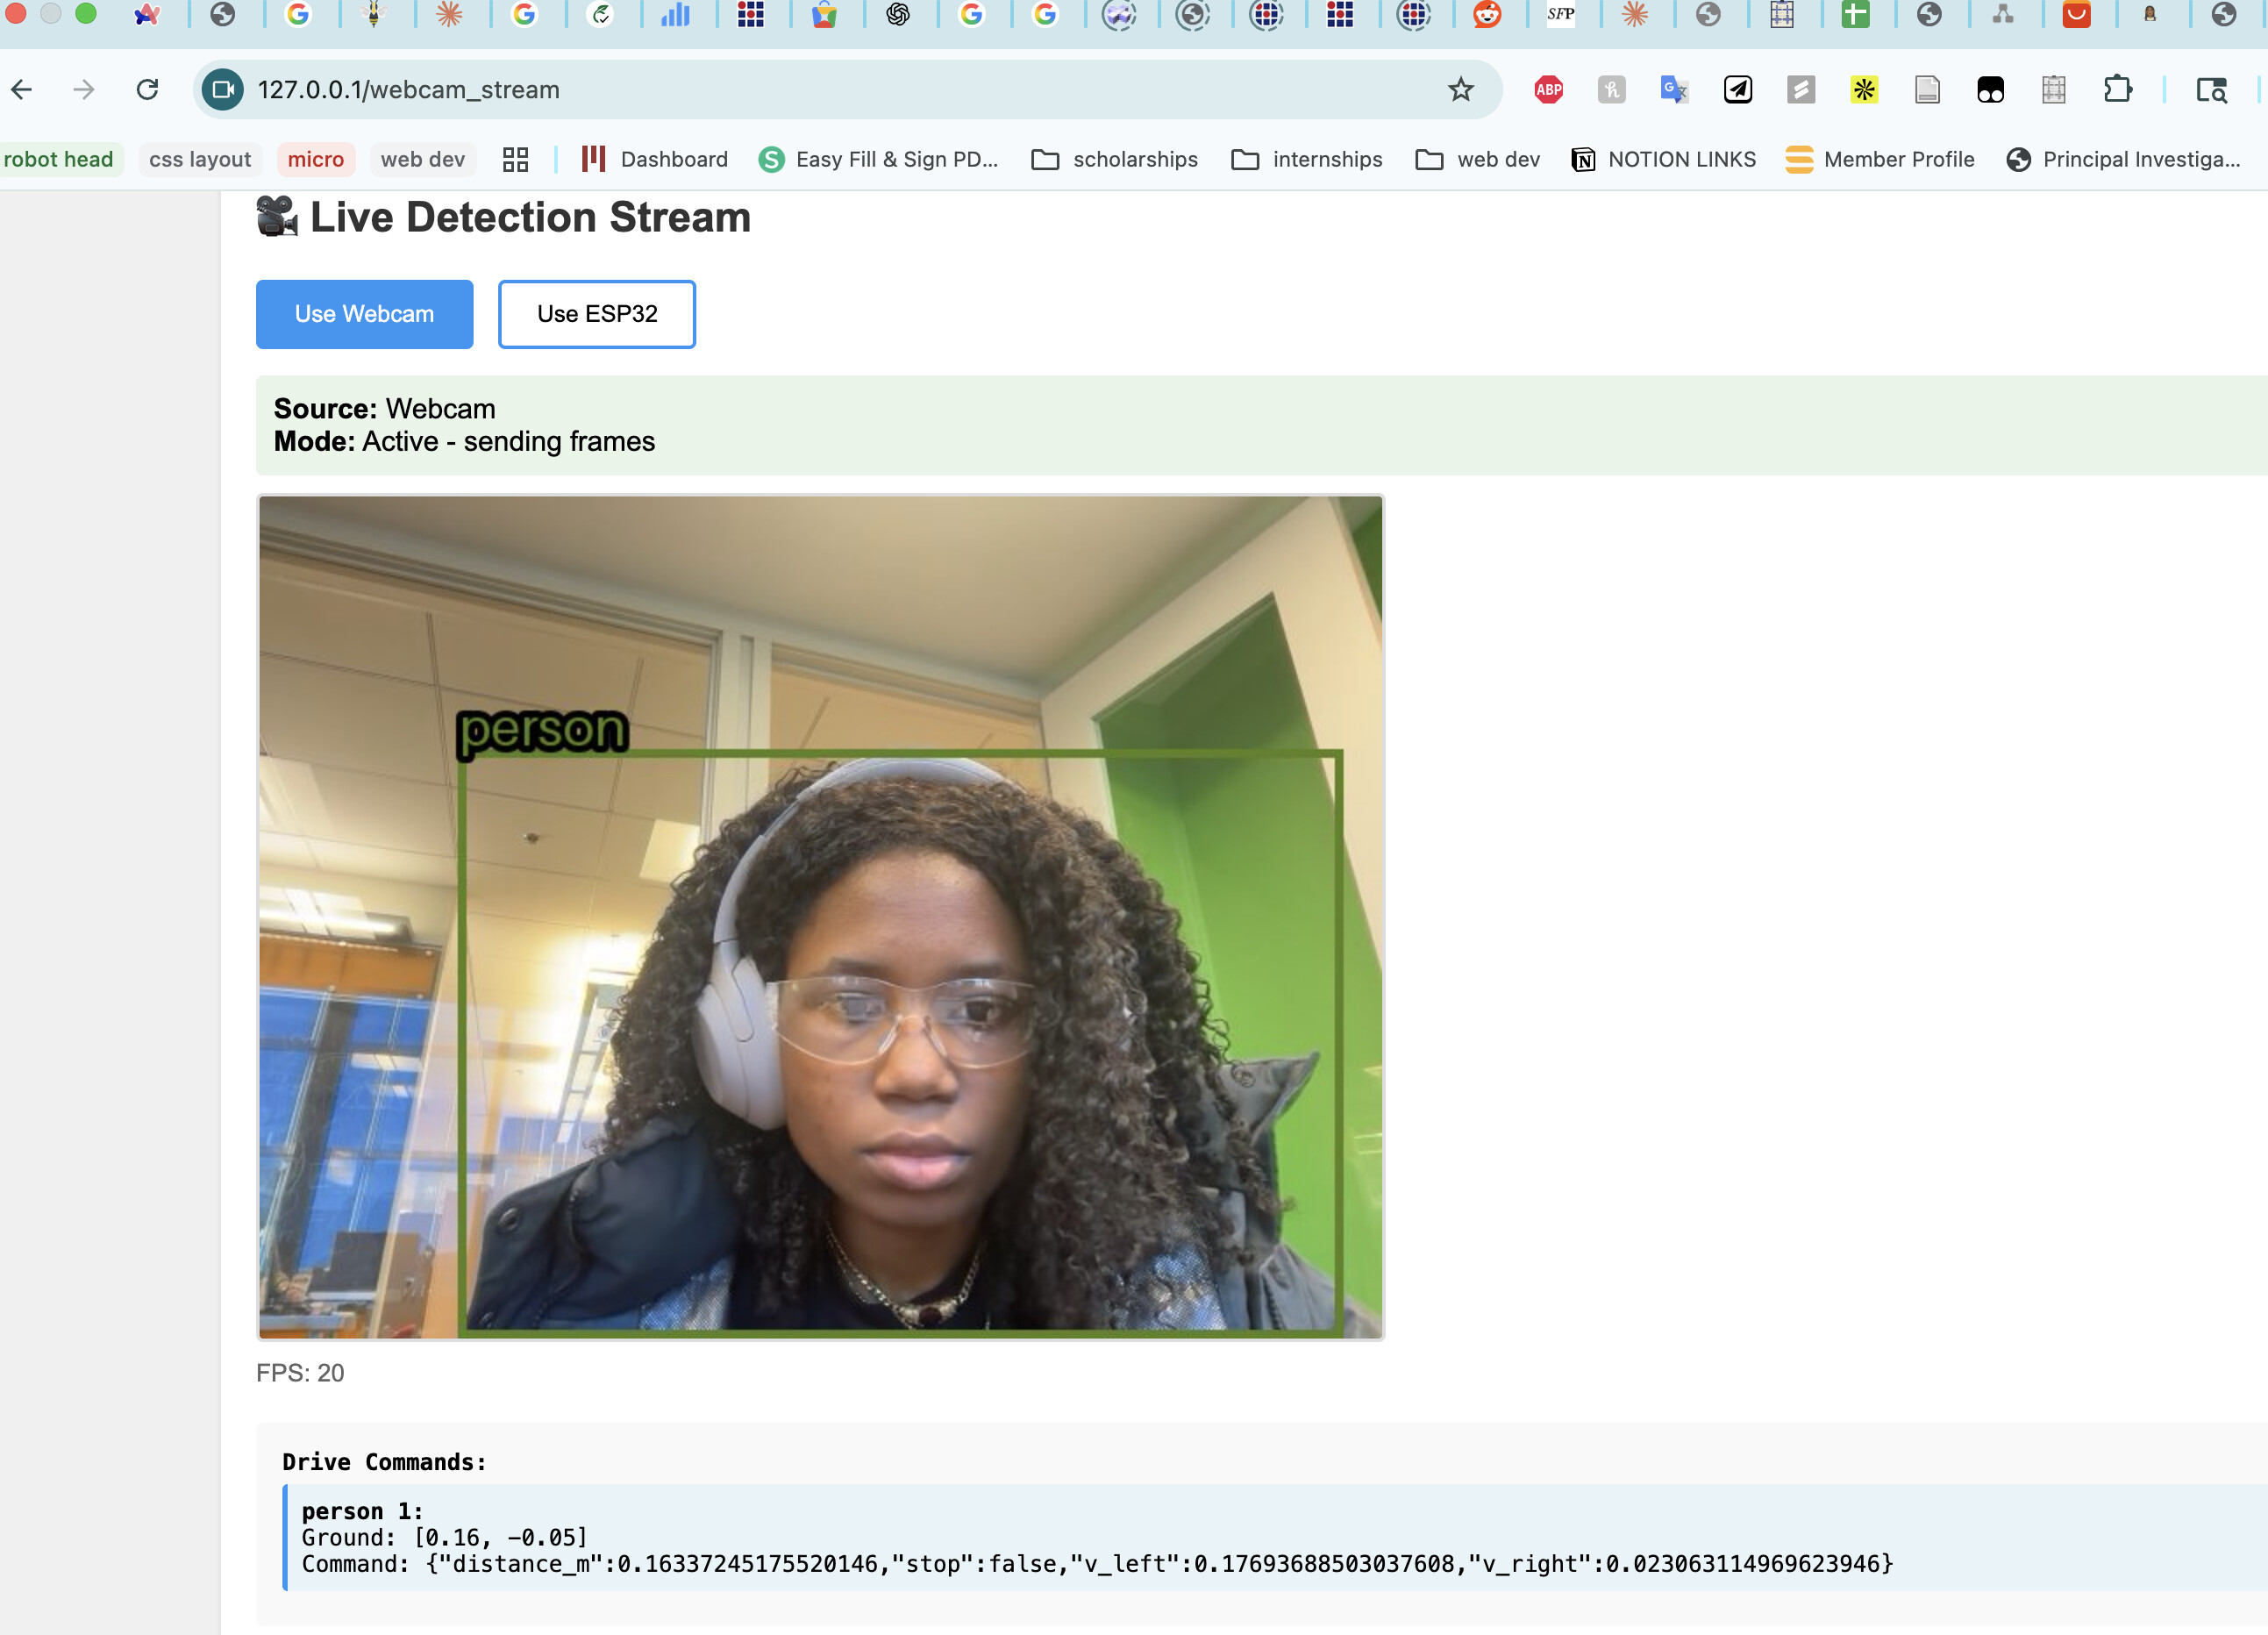Open the AdBlock Plus extension

(x=1548, y=90)
